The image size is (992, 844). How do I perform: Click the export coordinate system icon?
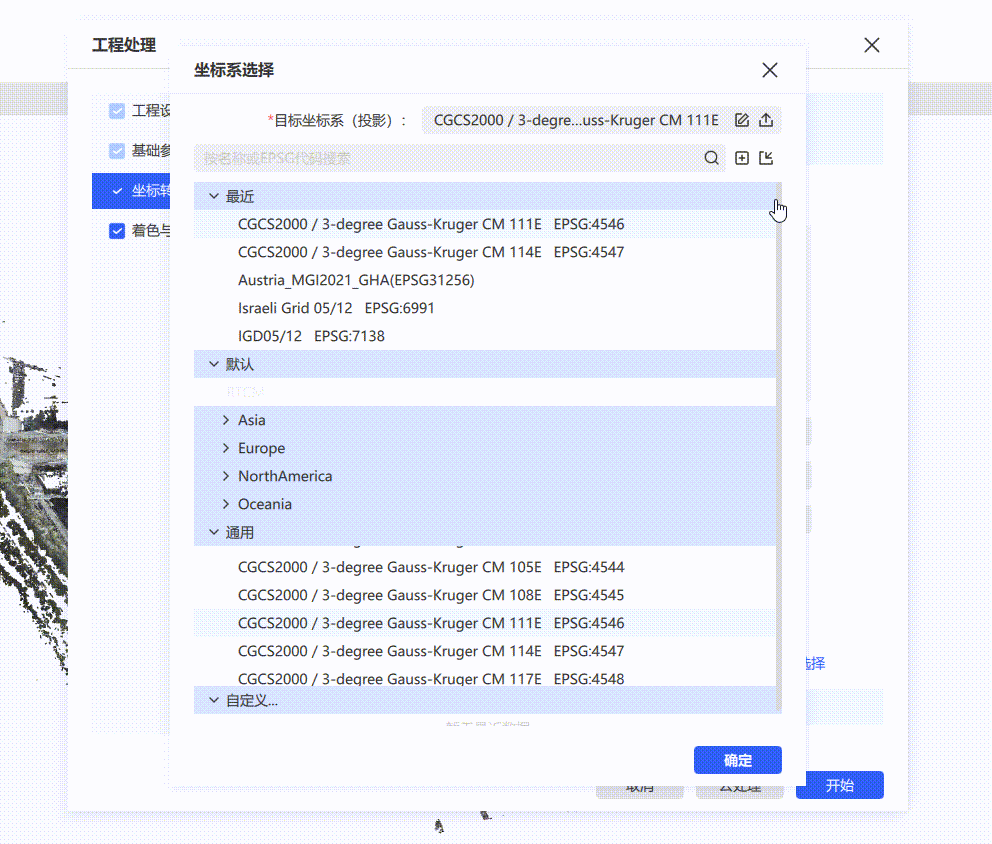click(766, 120)
